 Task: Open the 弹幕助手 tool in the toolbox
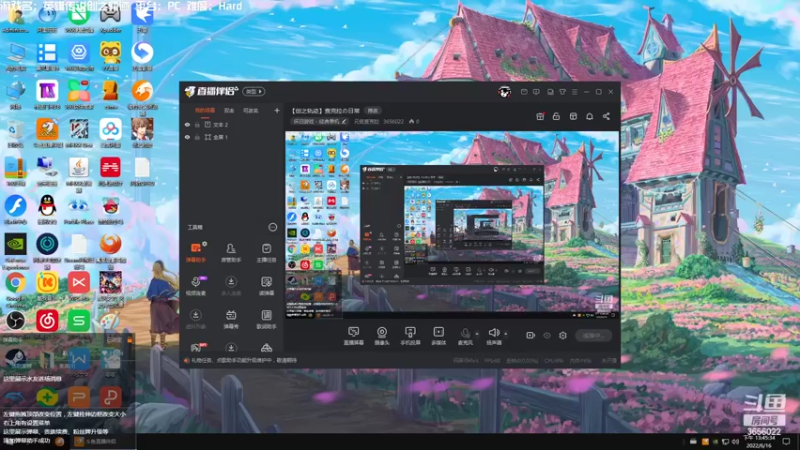pyautogui.click(x=196, y=252)
